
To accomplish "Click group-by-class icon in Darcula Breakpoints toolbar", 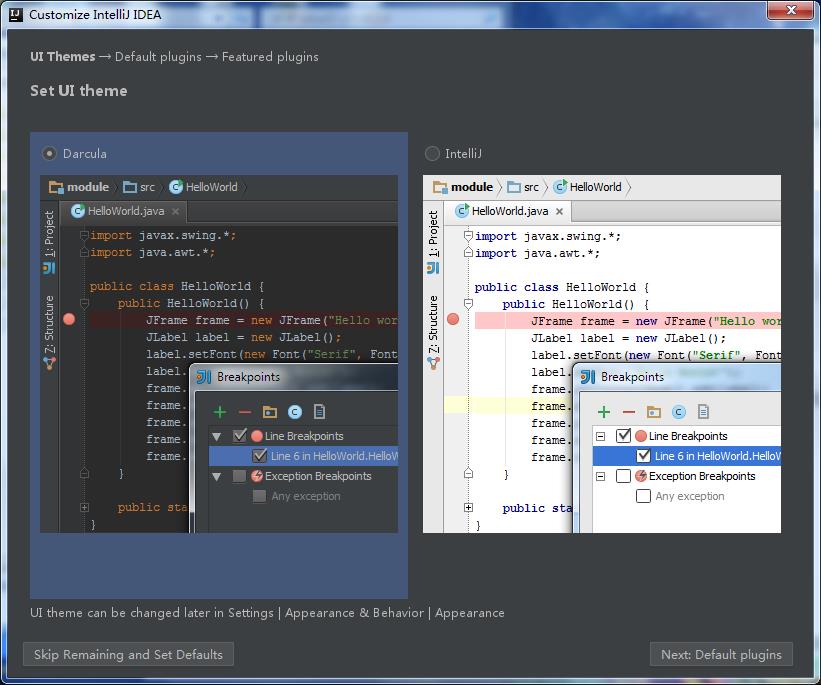I will [x=295, y=412].
